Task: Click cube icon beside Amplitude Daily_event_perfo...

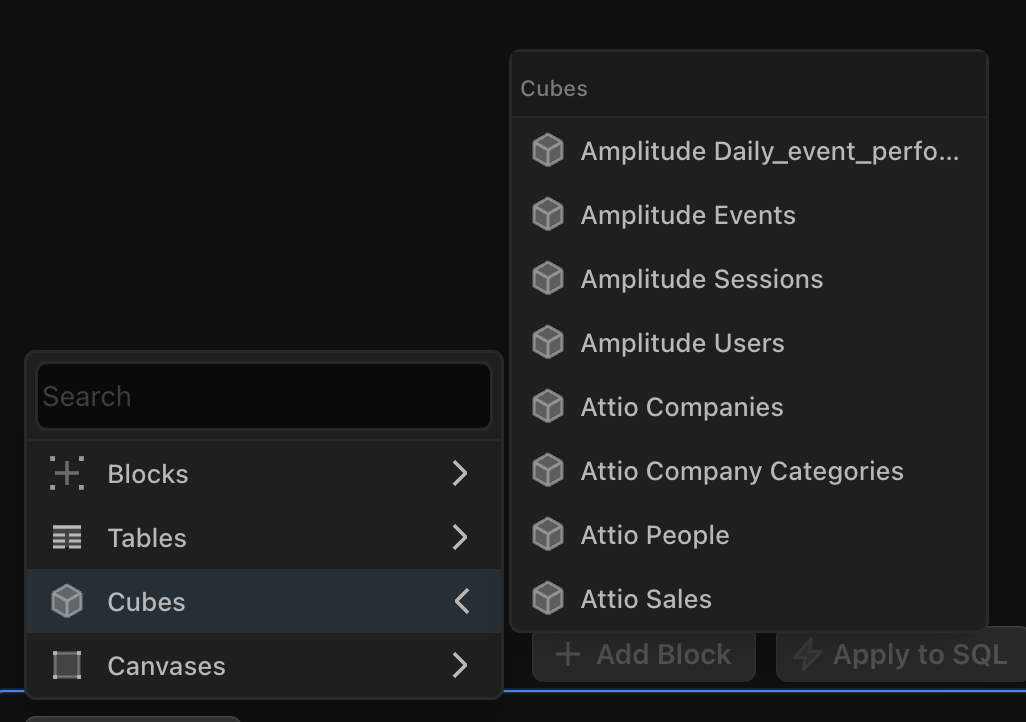Action: click(x=548, y=151)
